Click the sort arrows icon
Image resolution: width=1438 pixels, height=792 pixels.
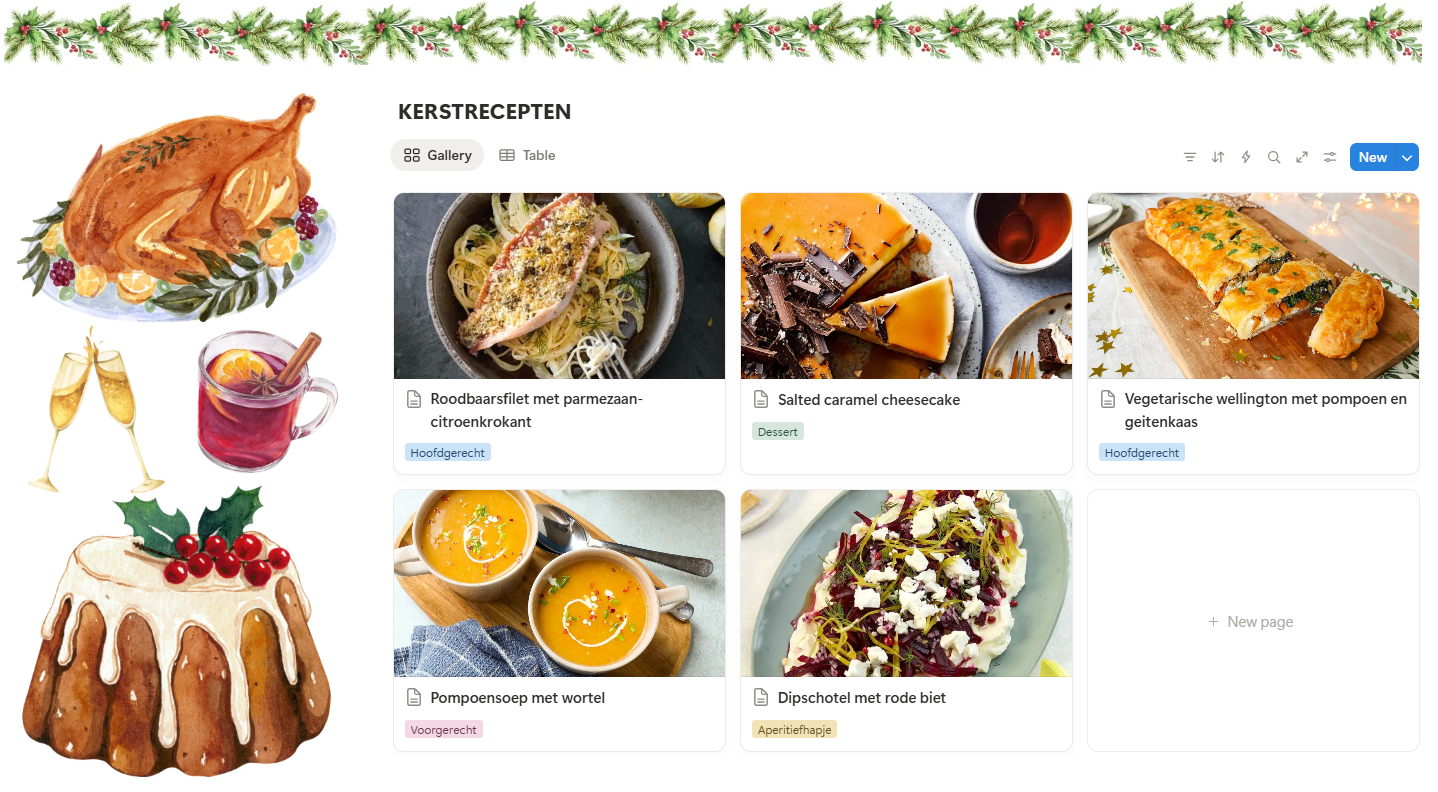coord(1218,157)
